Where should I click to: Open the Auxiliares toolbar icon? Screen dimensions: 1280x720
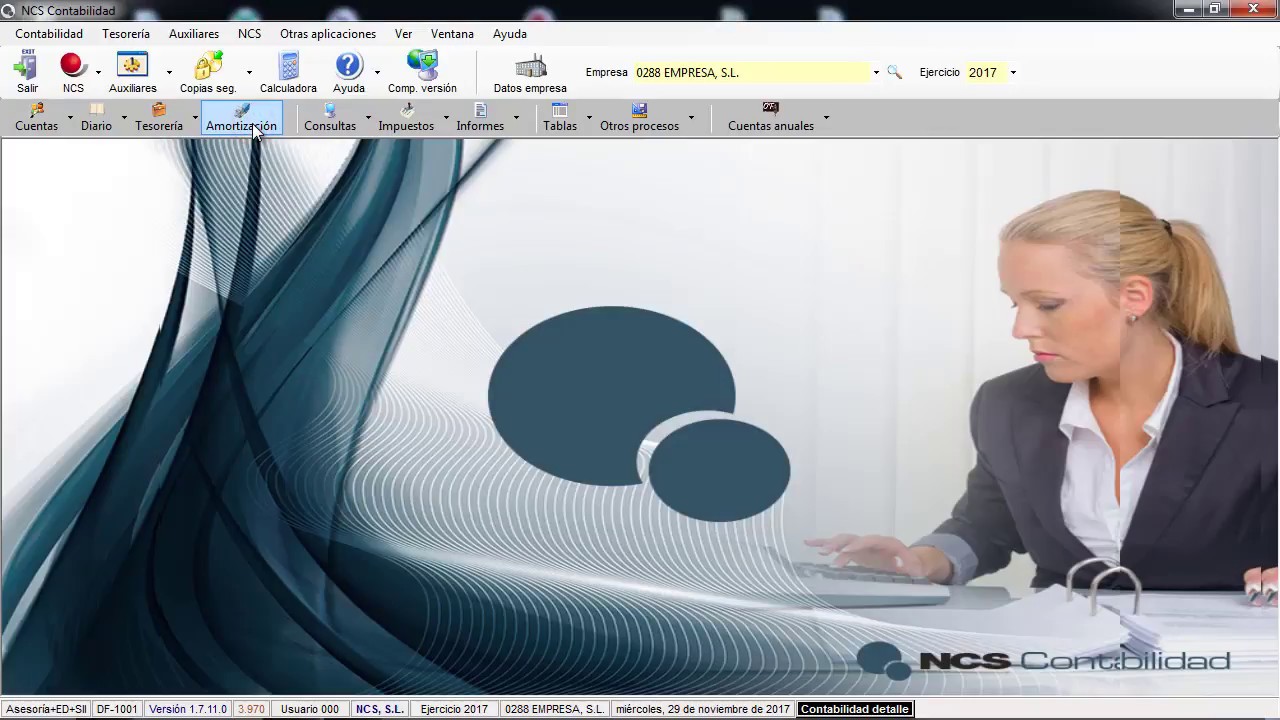[132, 73]
